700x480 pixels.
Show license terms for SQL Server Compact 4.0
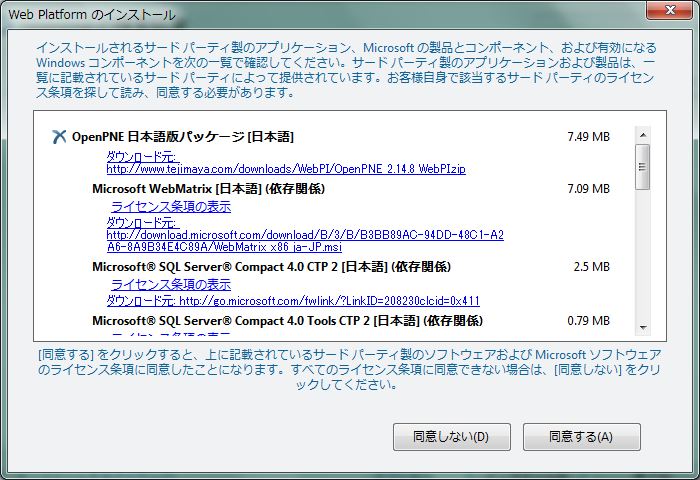pos(170,284)
